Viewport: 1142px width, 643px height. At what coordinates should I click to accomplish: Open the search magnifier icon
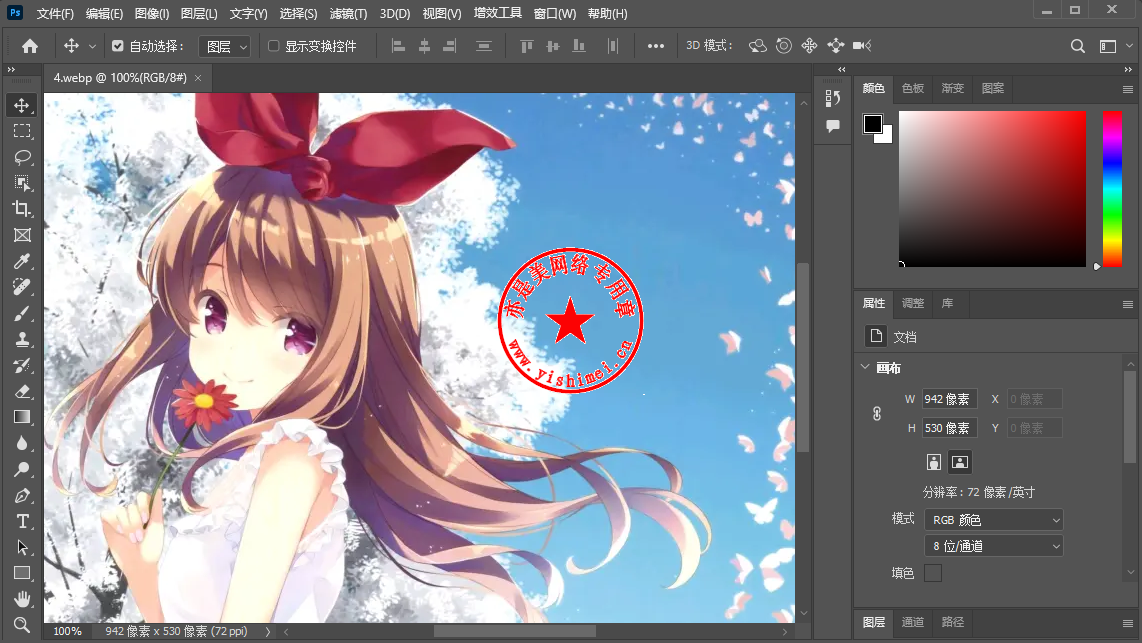point(1078,46)
